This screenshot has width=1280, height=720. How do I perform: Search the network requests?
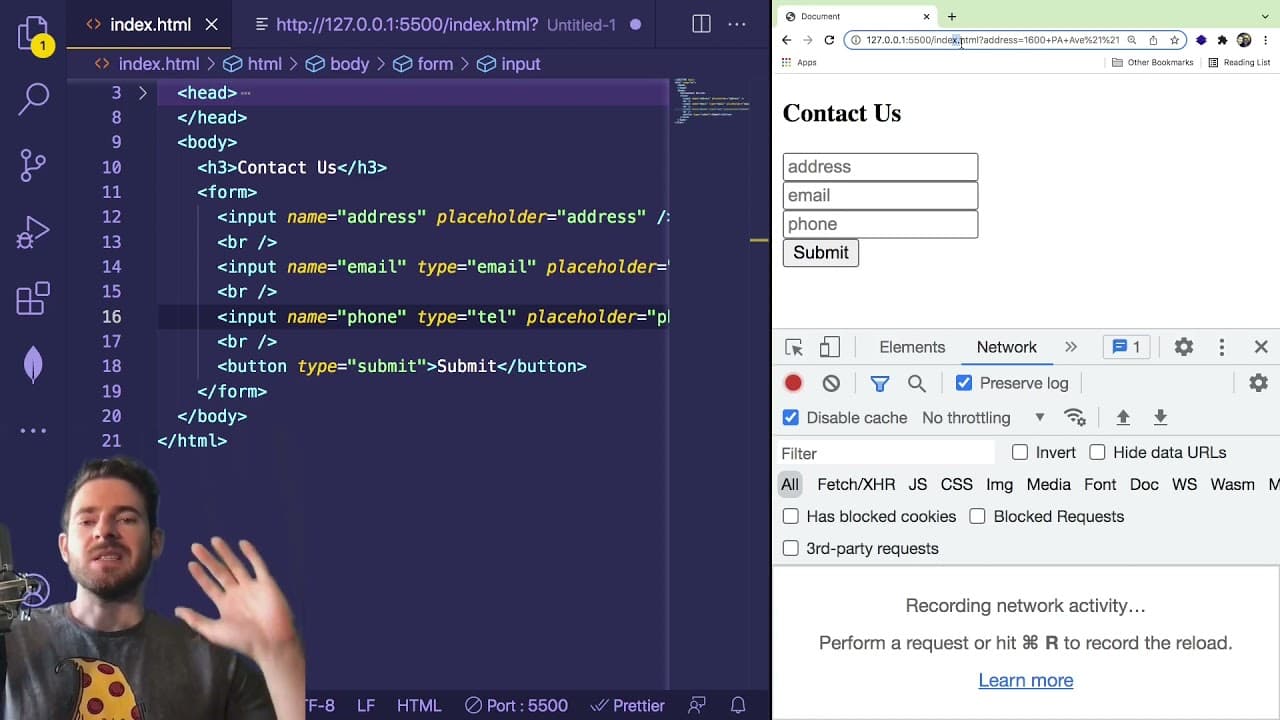[916, 383]
